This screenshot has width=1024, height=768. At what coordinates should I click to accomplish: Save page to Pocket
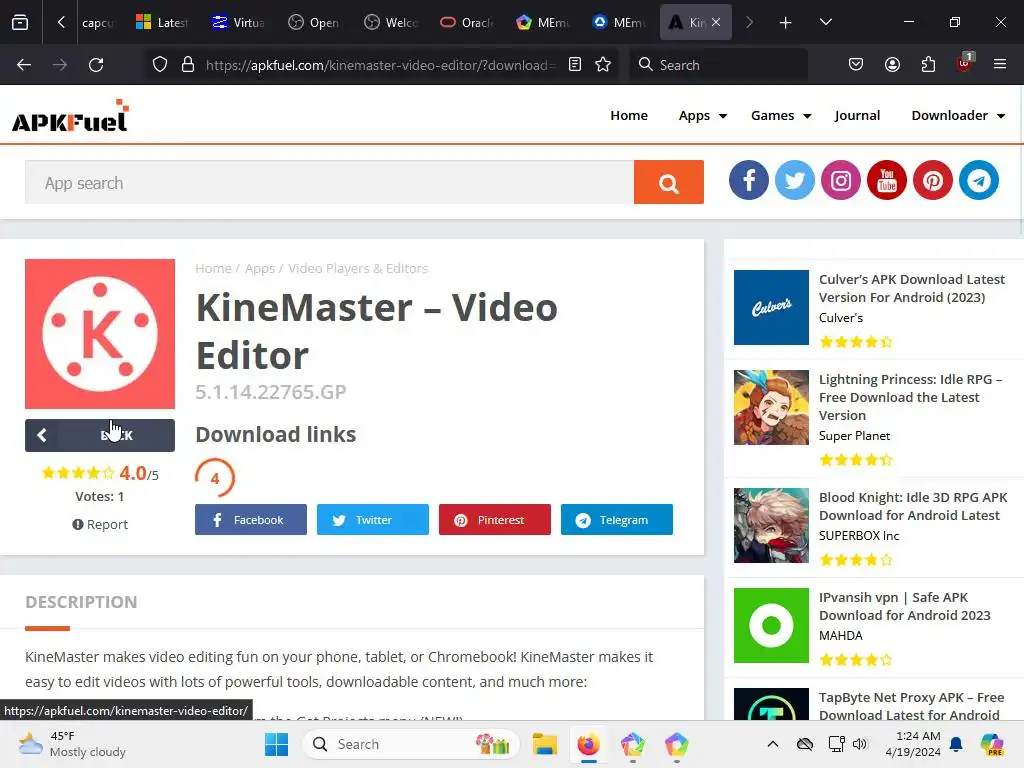[856, 65]
